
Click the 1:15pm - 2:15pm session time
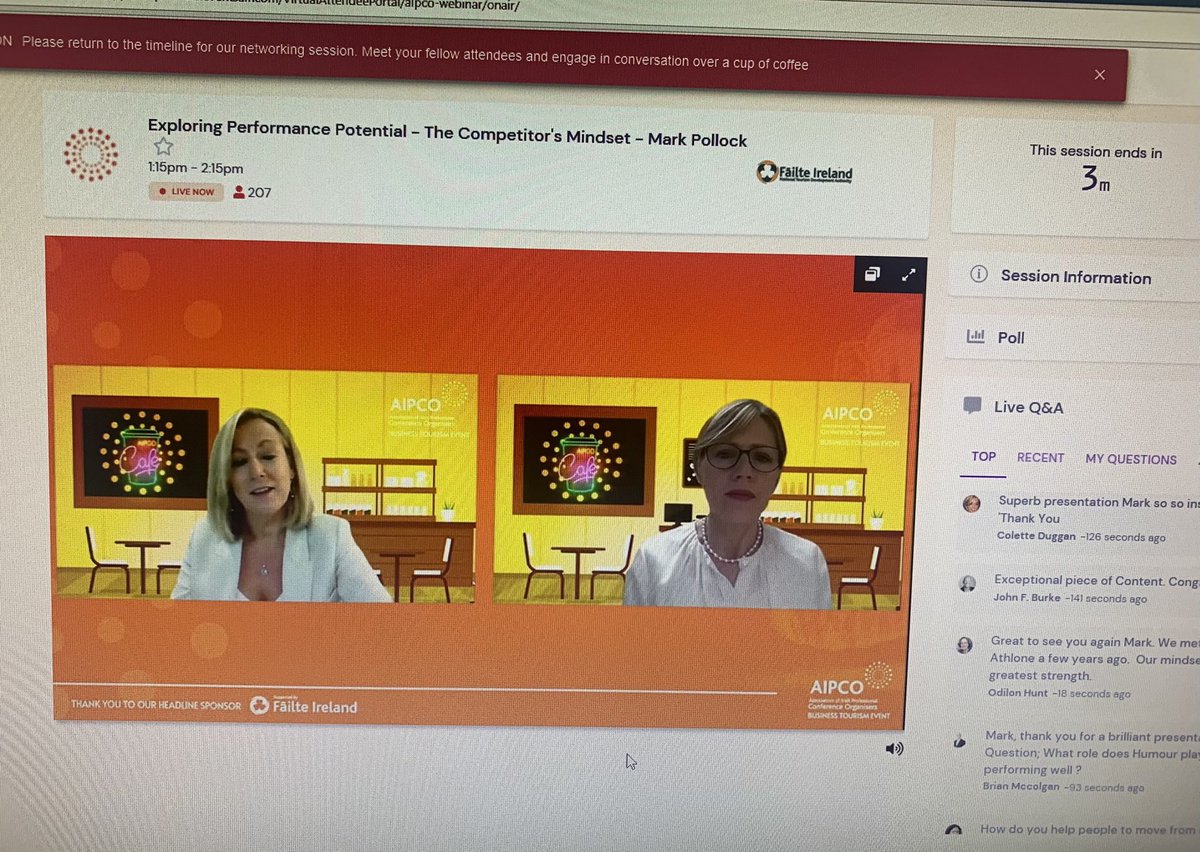[195, 168]
